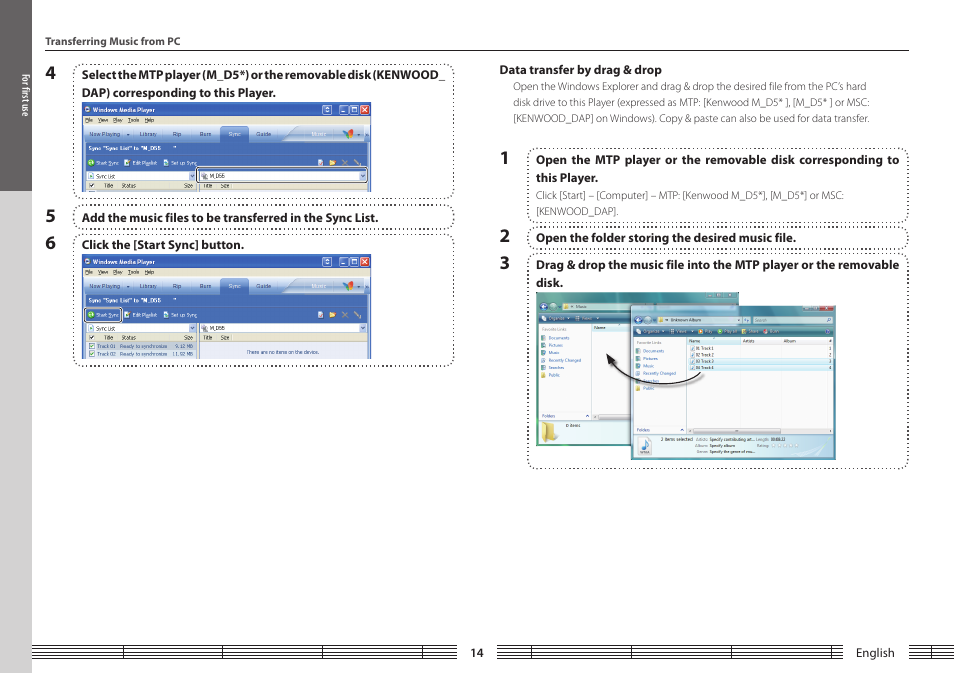Viewport: 954px width, 673px height.
Task: Expand the Now Playing arrow in step 4 Media Player
Action: (128, 134)
